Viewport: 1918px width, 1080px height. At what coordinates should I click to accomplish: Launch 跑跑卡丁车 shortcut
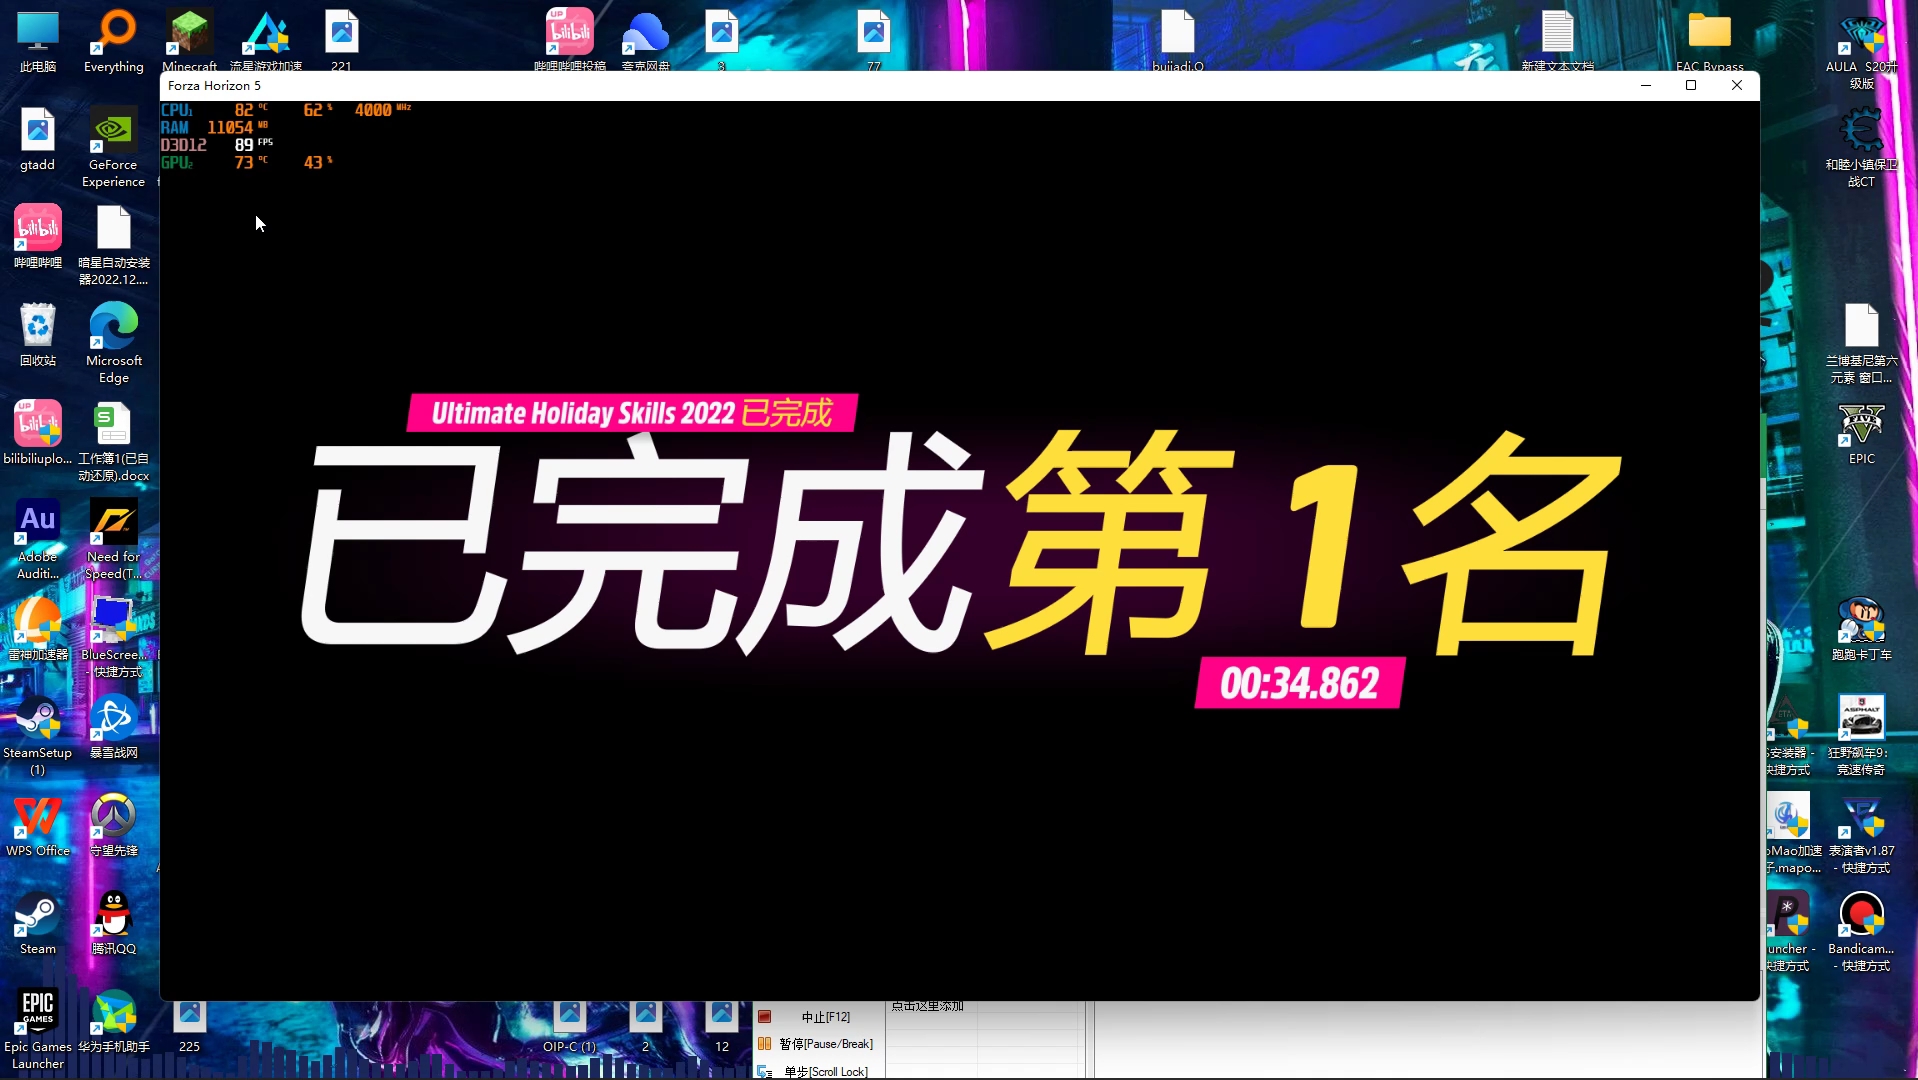tap(1862, 630)
